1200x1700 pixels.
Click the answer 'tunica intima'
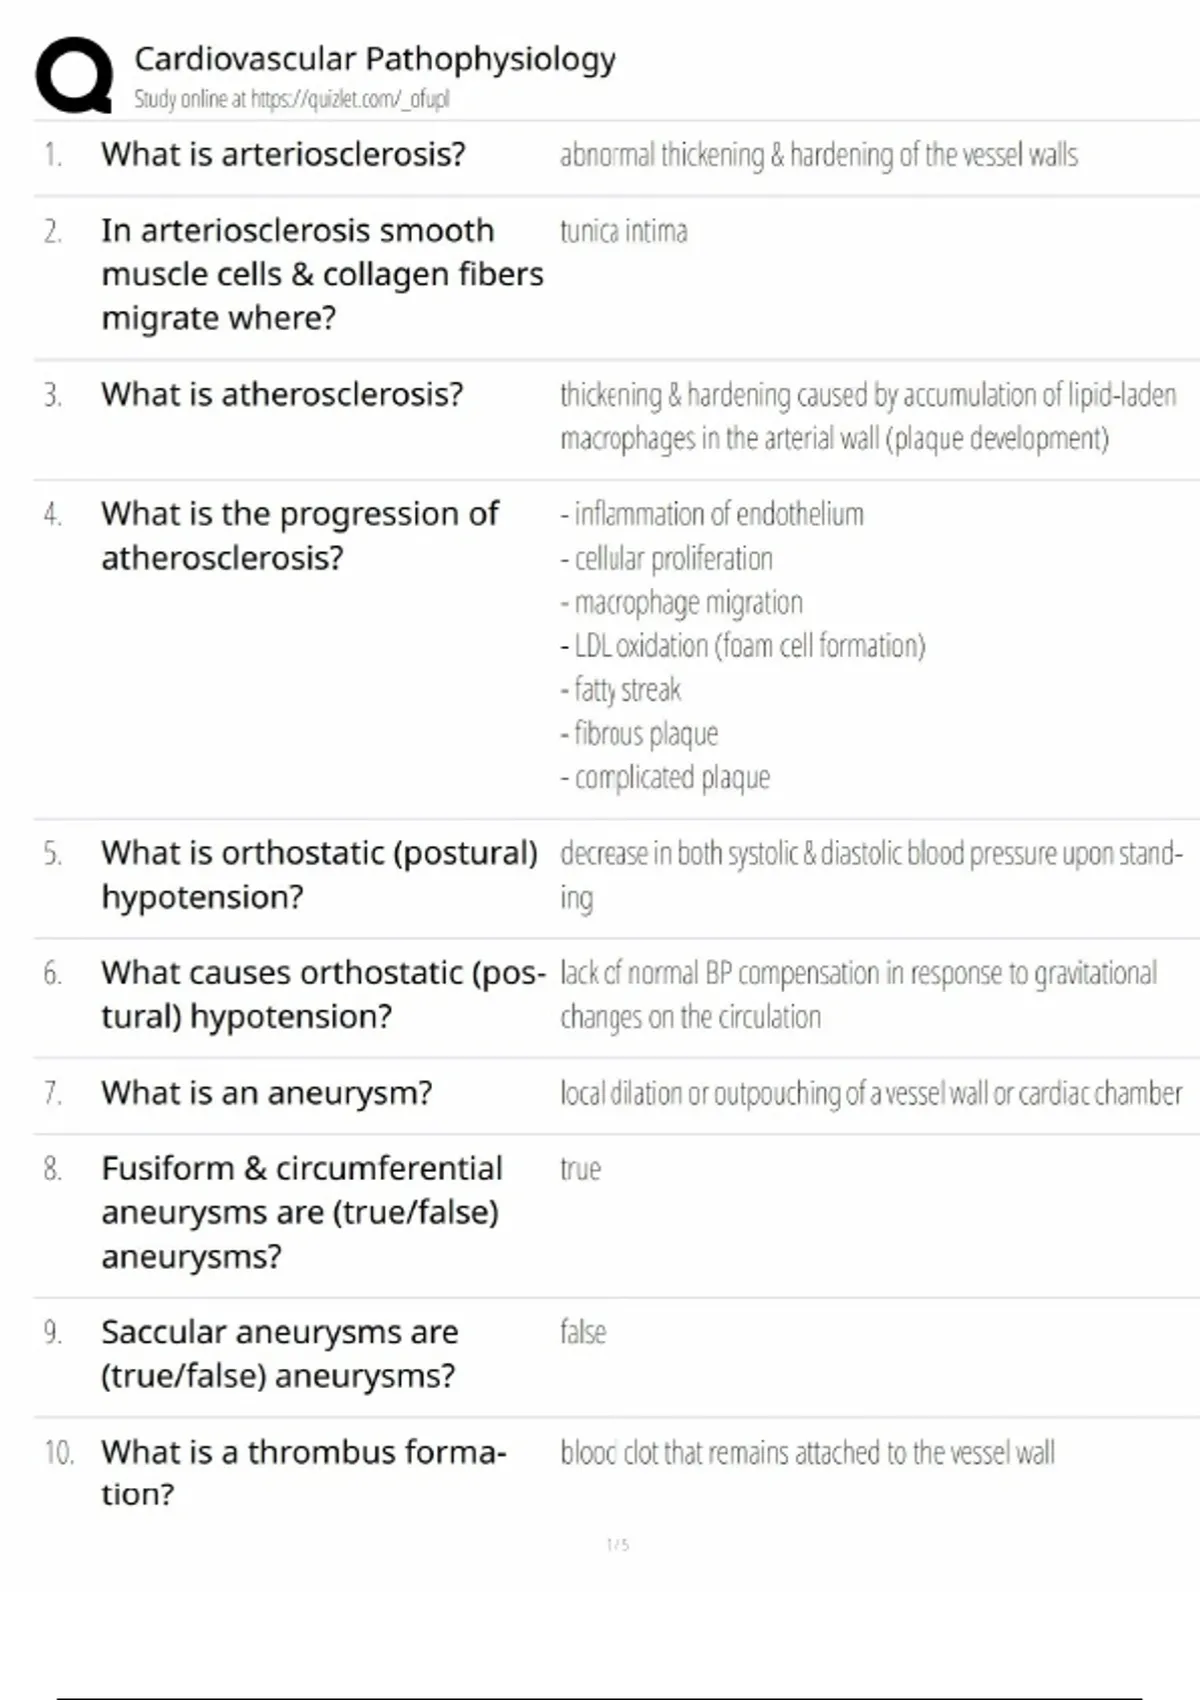[624, 231]
